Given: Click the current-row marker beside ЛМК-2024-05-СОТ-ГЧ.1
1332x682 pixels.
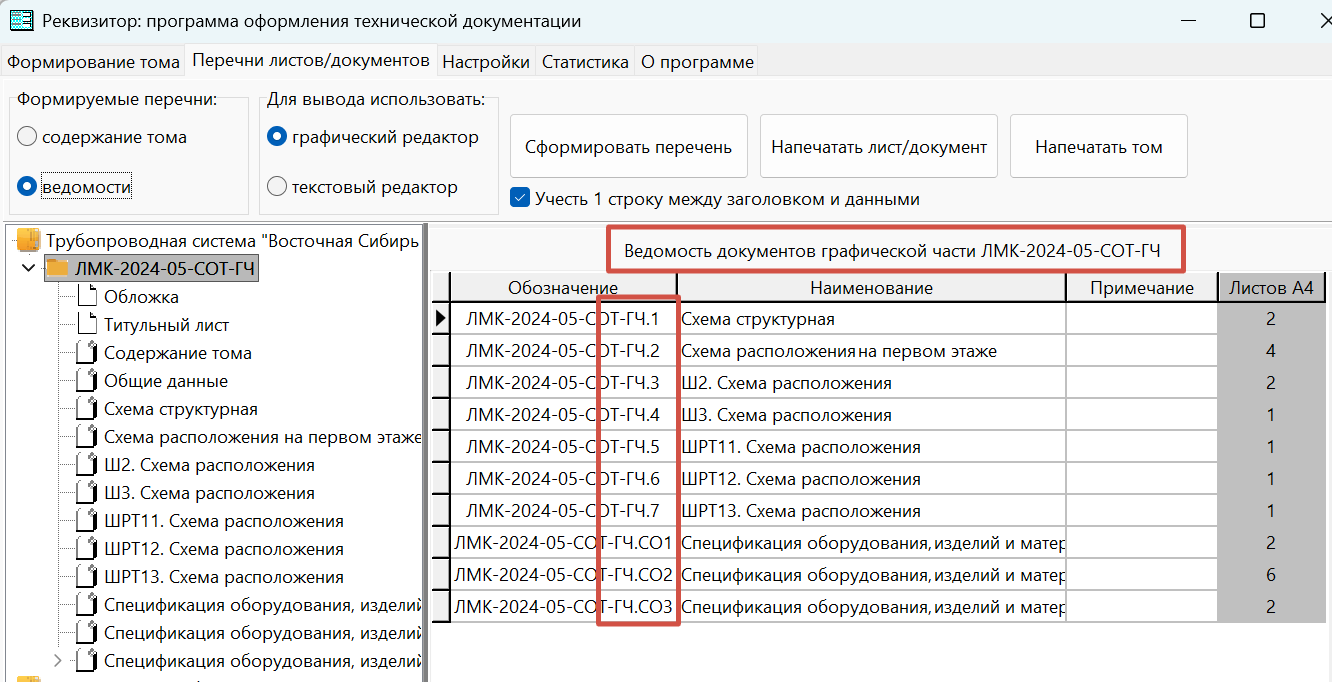Looking at the screenshot, I should coord(440,319).
